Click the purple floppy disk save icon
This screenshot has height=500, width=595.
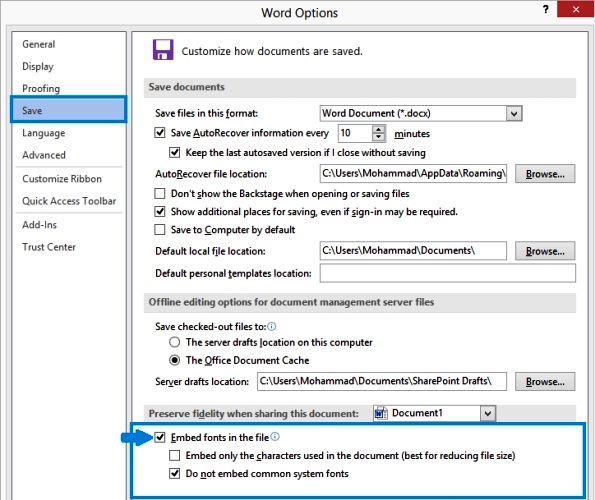pos(163,50)
